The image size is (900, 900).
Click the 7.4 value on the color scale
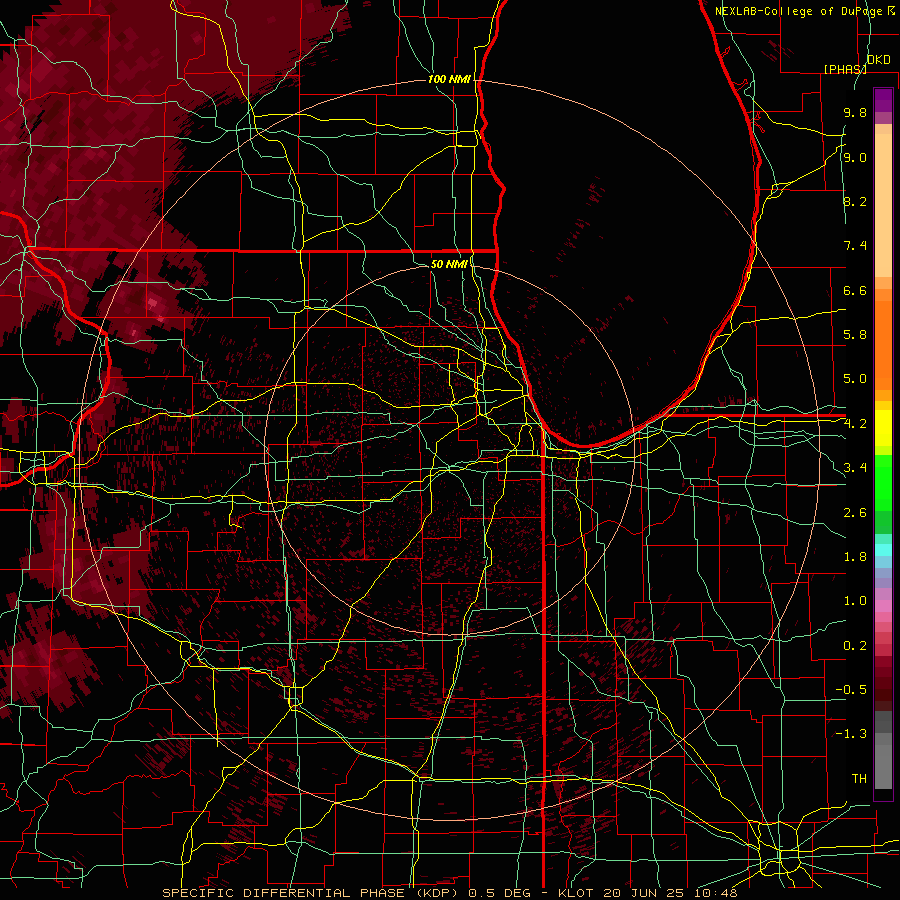(x=855, y=246)
